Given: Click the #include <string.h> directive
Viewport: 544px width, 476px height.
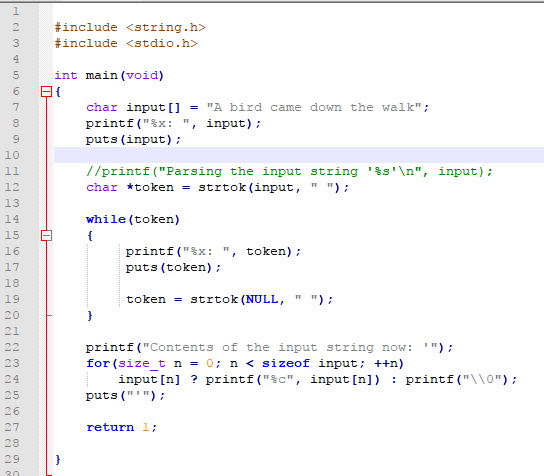Looking at the screenshot, I should (130, 27).
